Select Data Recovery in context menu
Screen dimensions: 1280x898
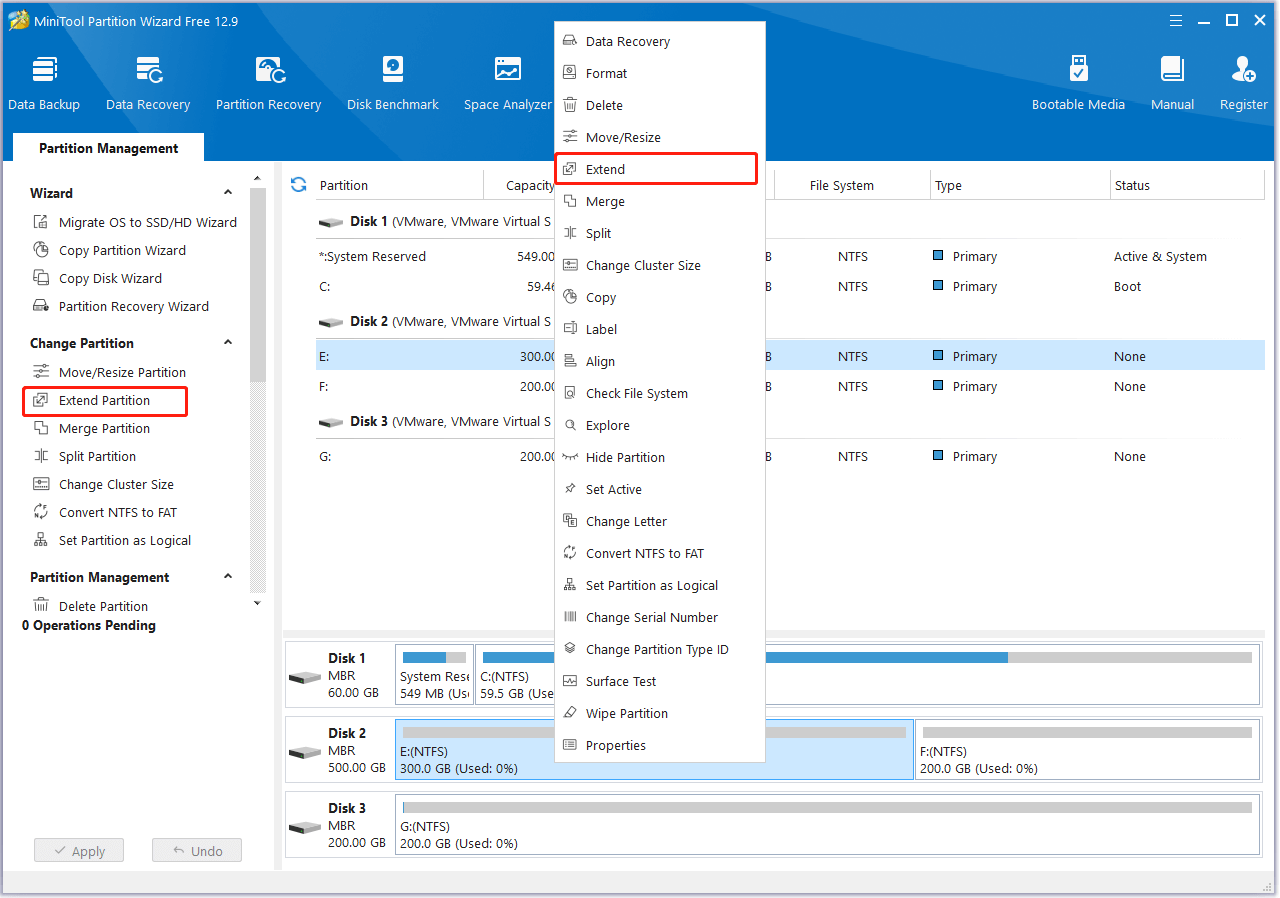pyautogui.click(x=660, y=42)
